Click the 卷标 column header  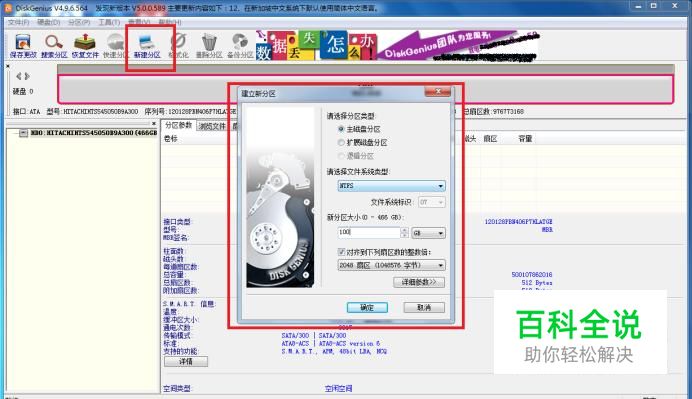(x=171, y=139)
